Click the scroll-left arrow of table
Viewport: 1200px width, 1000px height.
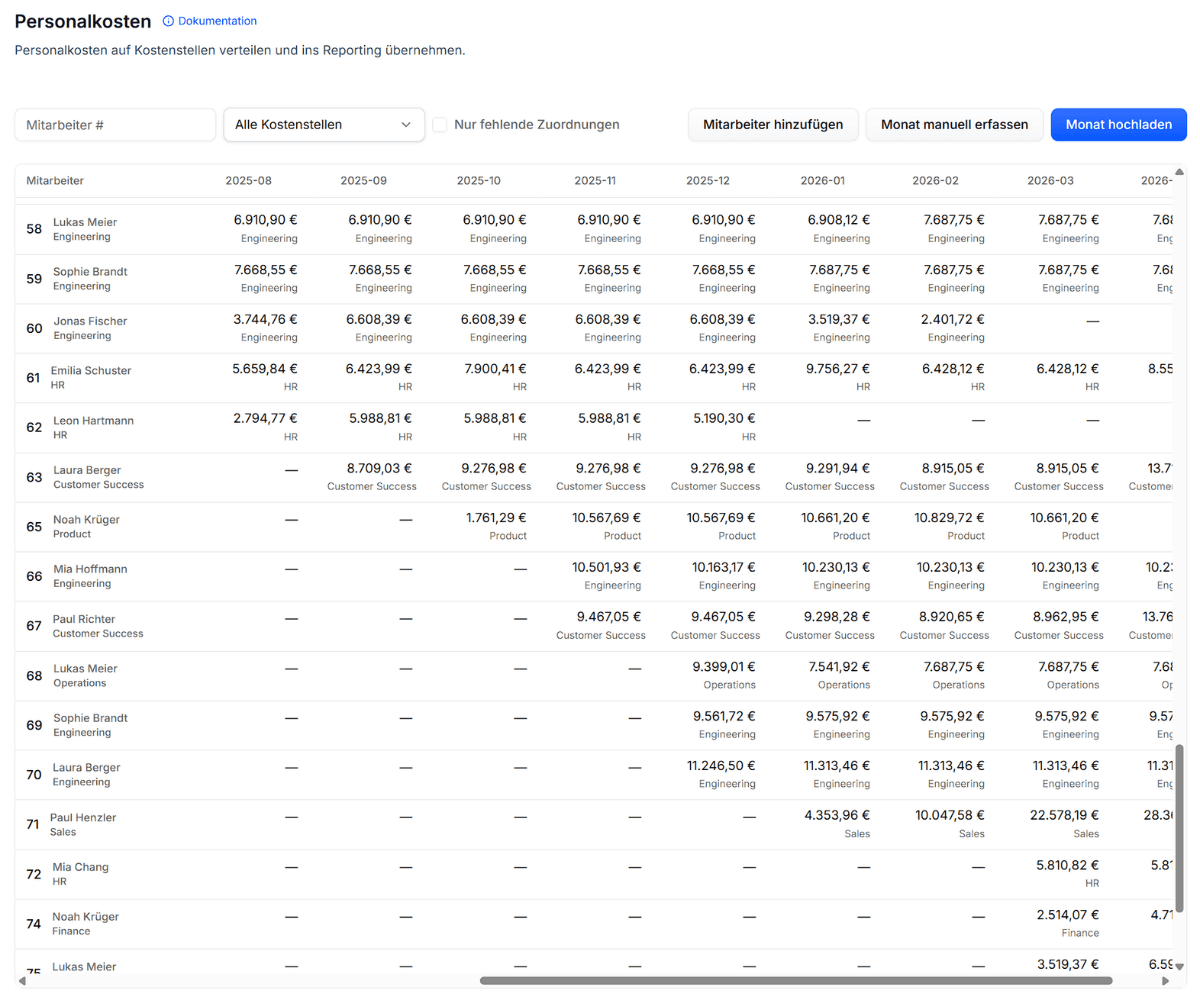22,981
